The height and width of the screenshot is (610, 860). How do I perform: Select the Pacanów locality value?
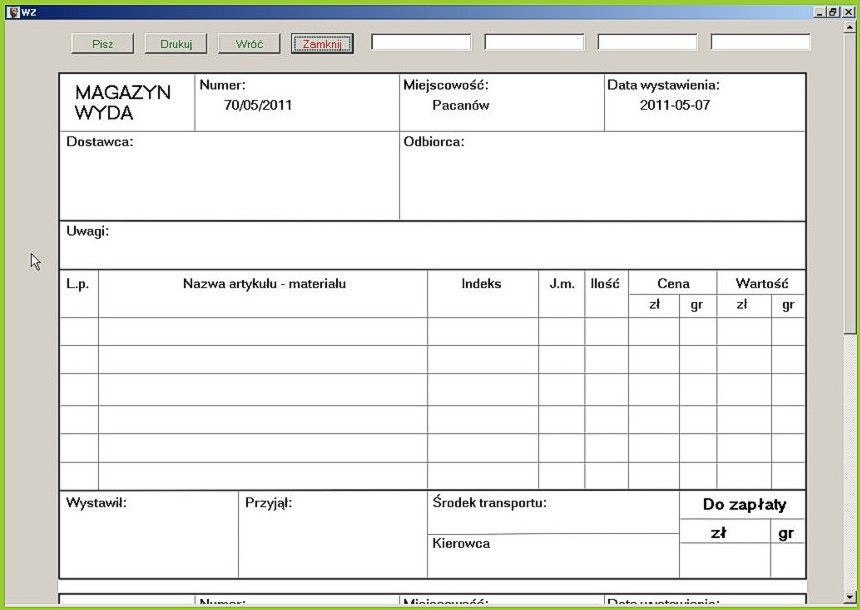coord(461,105)
